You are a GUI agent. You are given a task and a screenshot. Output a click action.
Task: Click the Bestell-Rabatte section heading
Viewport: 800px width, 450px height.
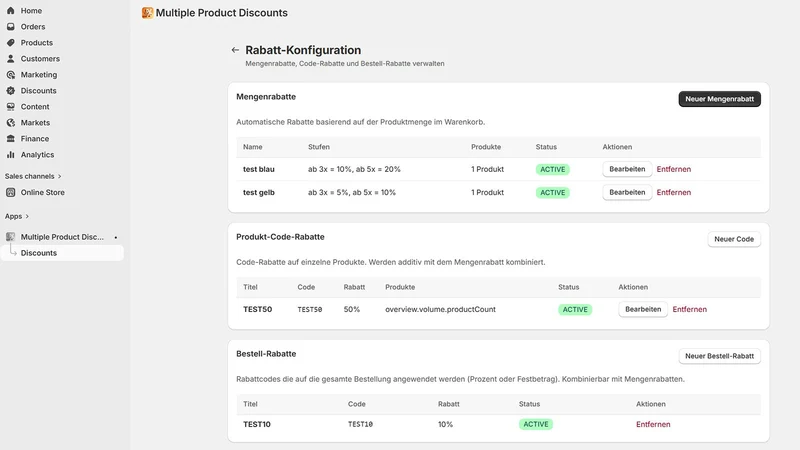tap(266, 354)
